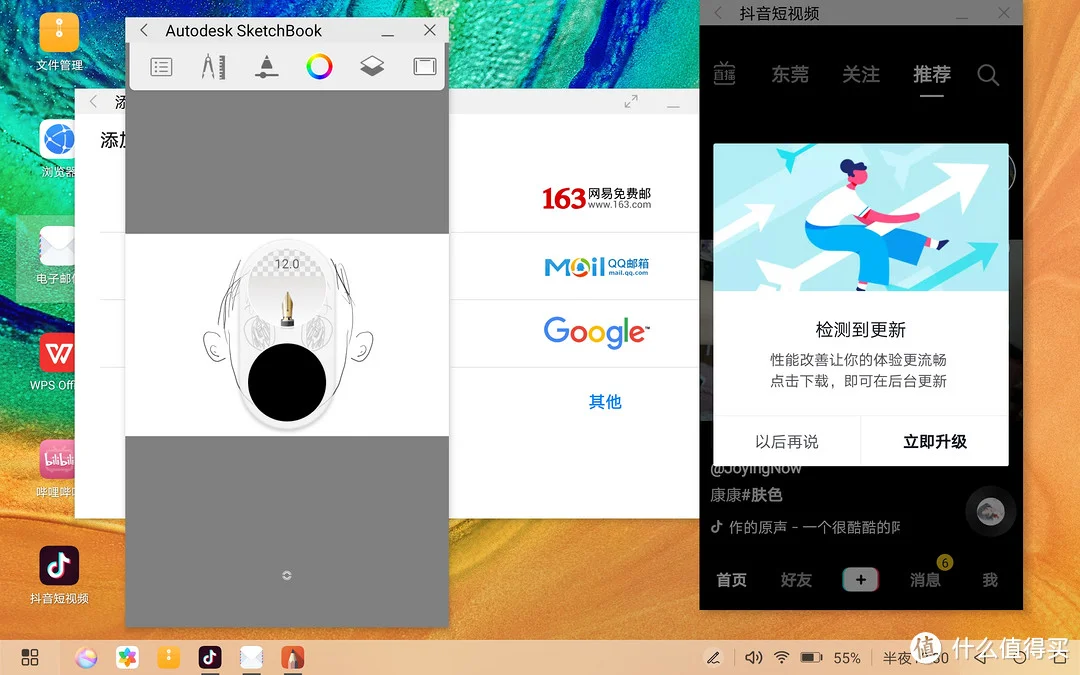This screenshot has height=675, width=1080.
Task: Open Douyin search magnifier icon
Action: click(988, 74)
